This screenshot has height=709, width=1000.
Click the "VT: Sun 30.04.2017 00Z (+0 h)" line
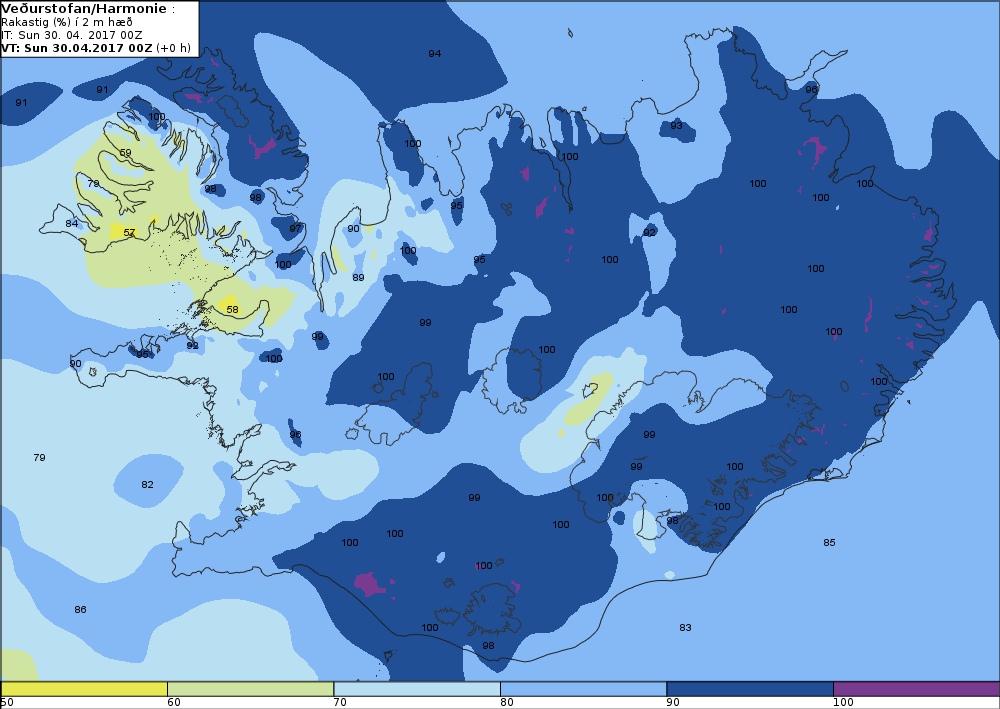point(96,48)
